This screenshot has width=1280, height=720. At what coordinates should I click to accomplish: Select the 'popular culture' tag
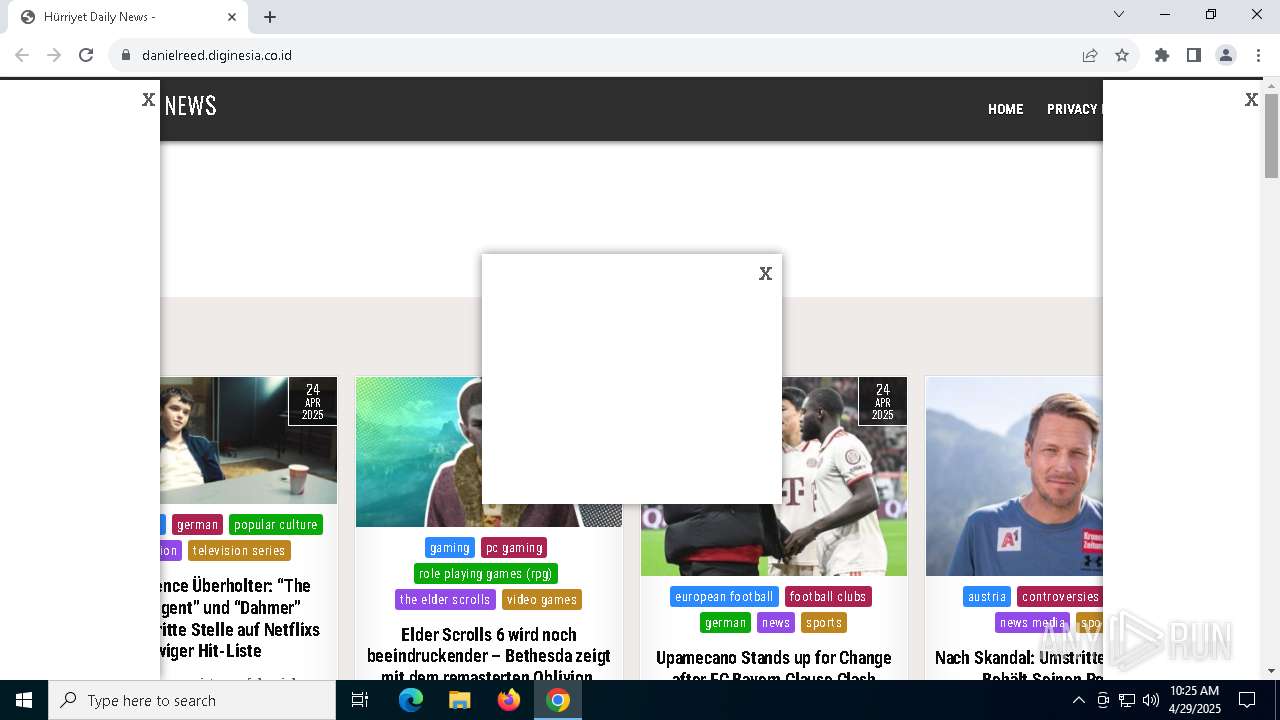276,525
